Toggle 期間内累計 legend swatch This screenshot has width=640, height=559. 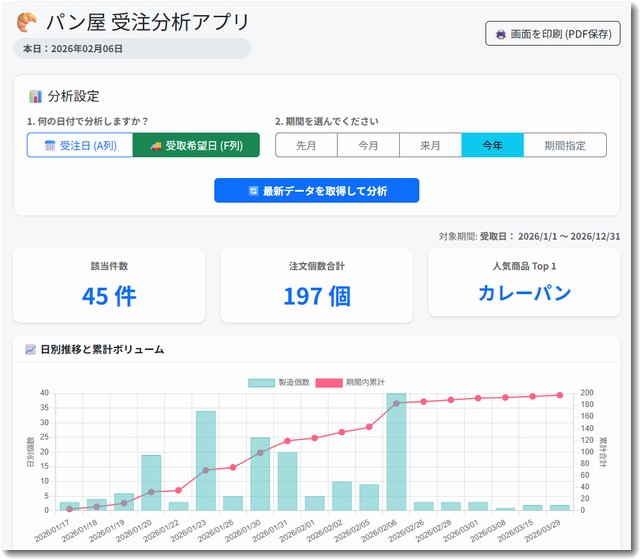coord(329,383)
